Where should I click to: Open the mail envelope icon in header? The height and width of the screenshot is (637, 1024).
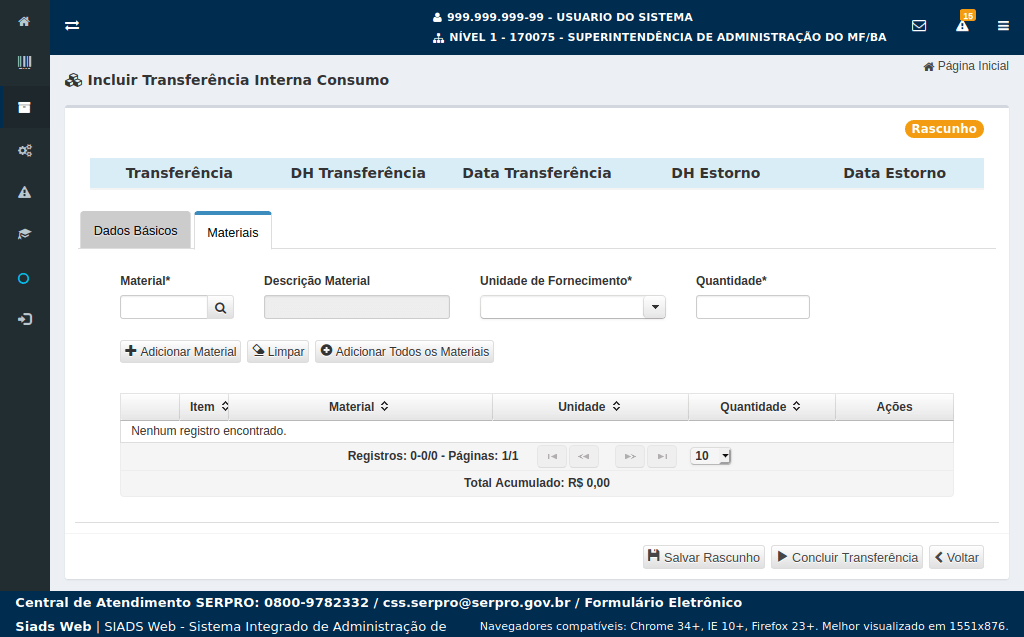[x=919, y=25]
